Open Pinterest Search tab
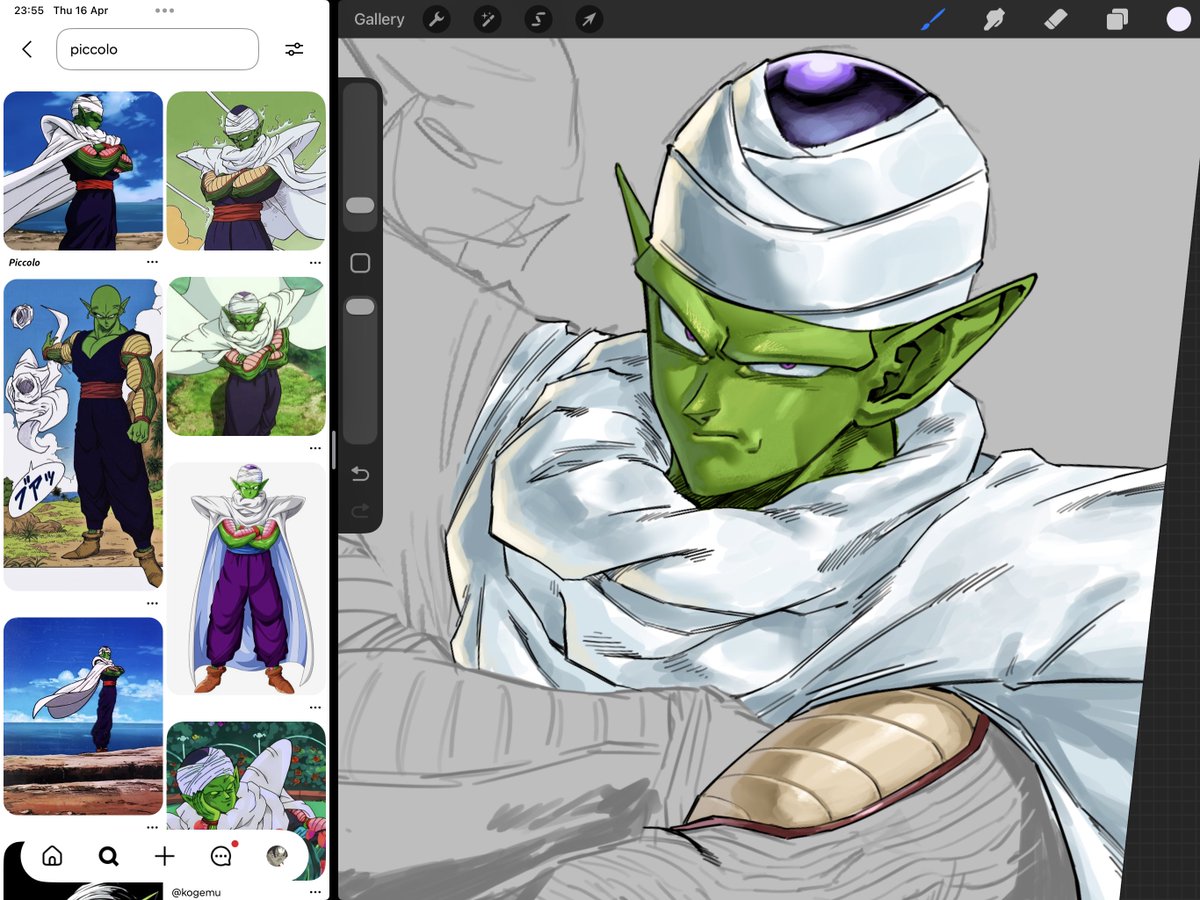 [108, 856]
